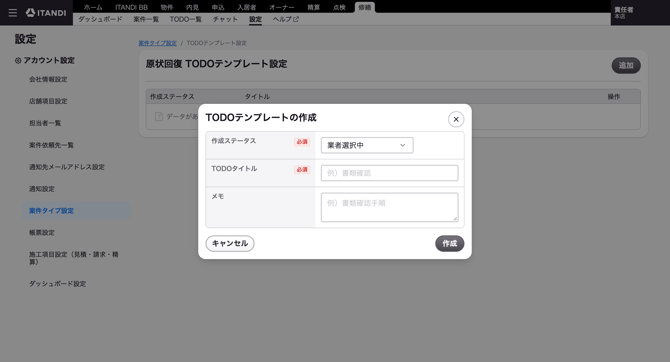670x362 pixels.
Task: Click the 操作 column header
Action: point(614,97)
